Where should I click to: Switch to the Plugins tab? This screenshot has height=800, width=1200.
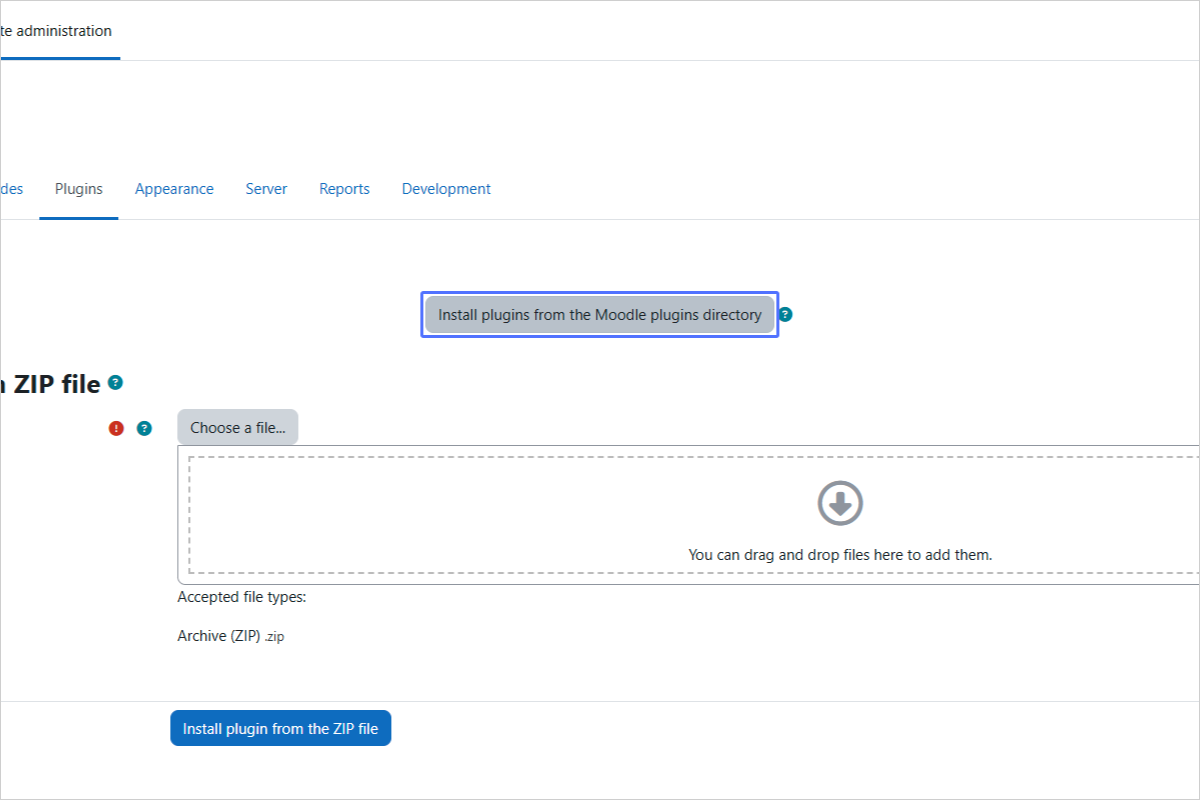click(79, 189)
